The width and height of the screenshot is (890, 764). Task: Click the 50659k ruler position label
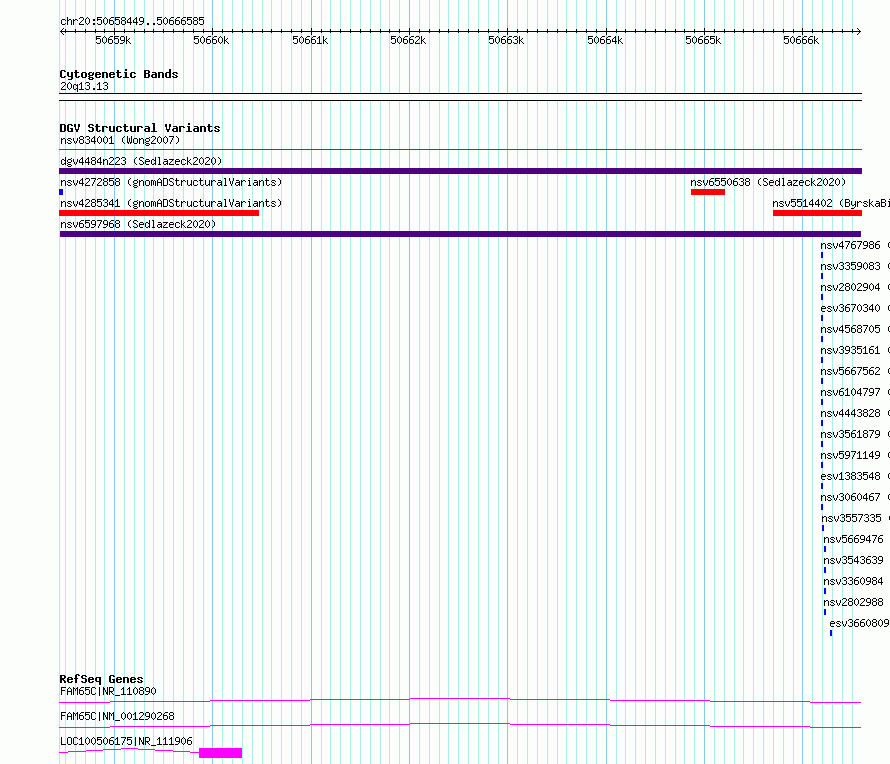click(x=113, y=40)
